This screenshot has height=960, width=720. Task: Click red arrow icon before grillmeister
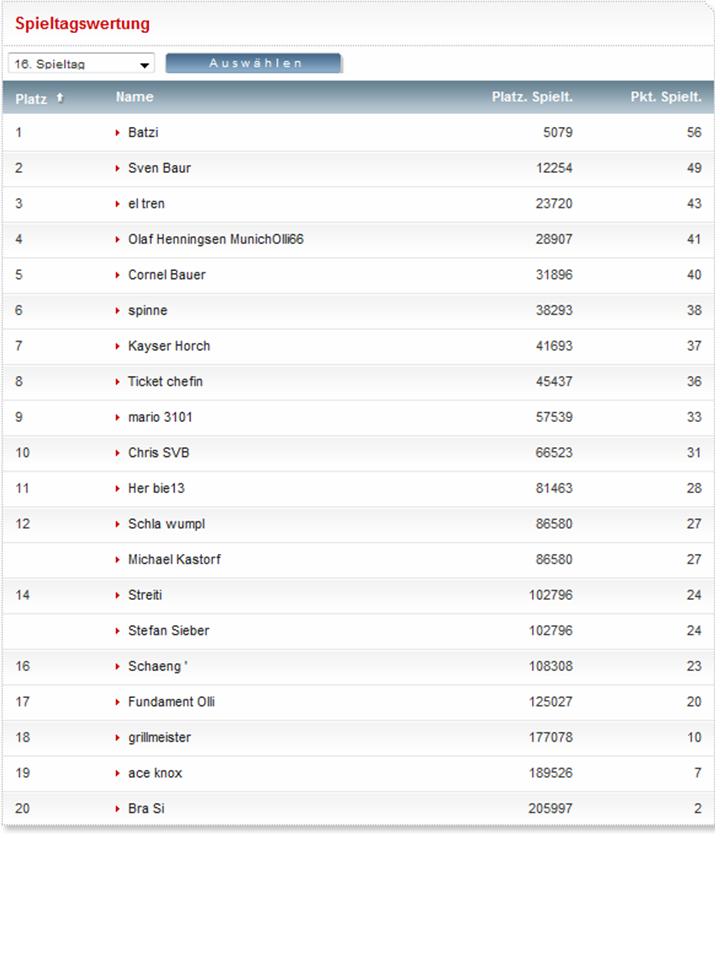[117, 738]
